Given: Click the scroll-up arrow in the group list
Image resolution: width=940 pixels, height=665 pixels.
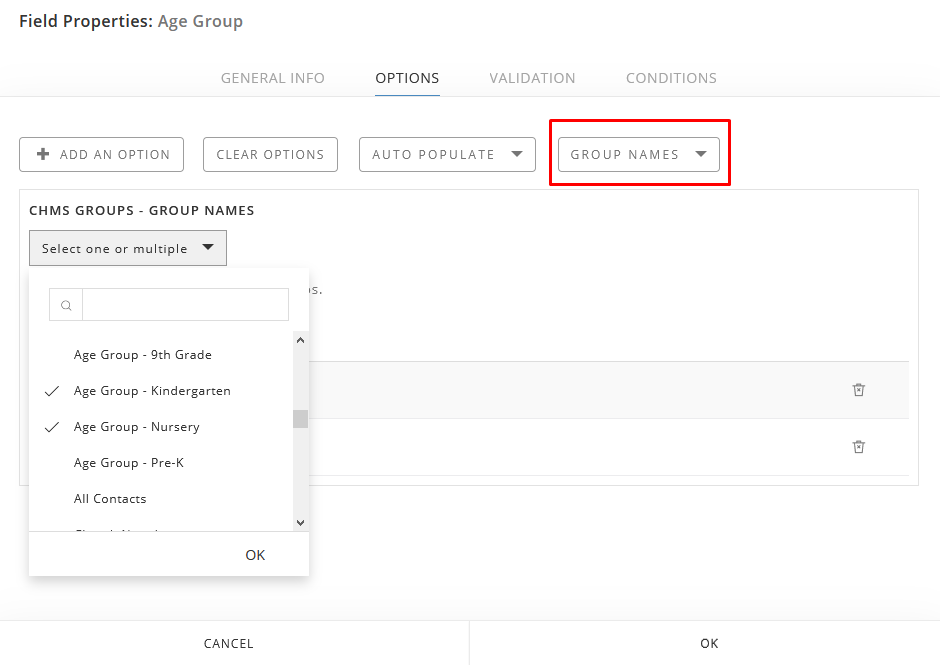Looking at the screenshot, I should tap(300, 340).
